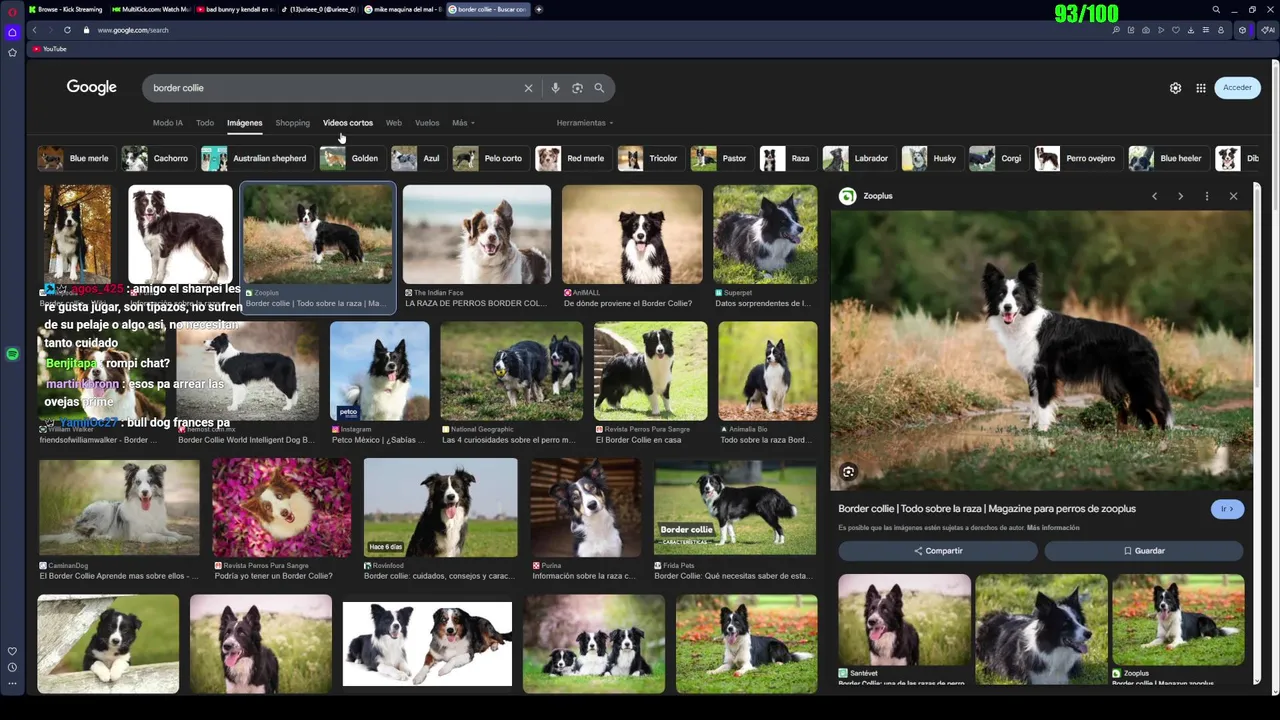
Task: Click the Compartir button
Action: coord(938,551)
